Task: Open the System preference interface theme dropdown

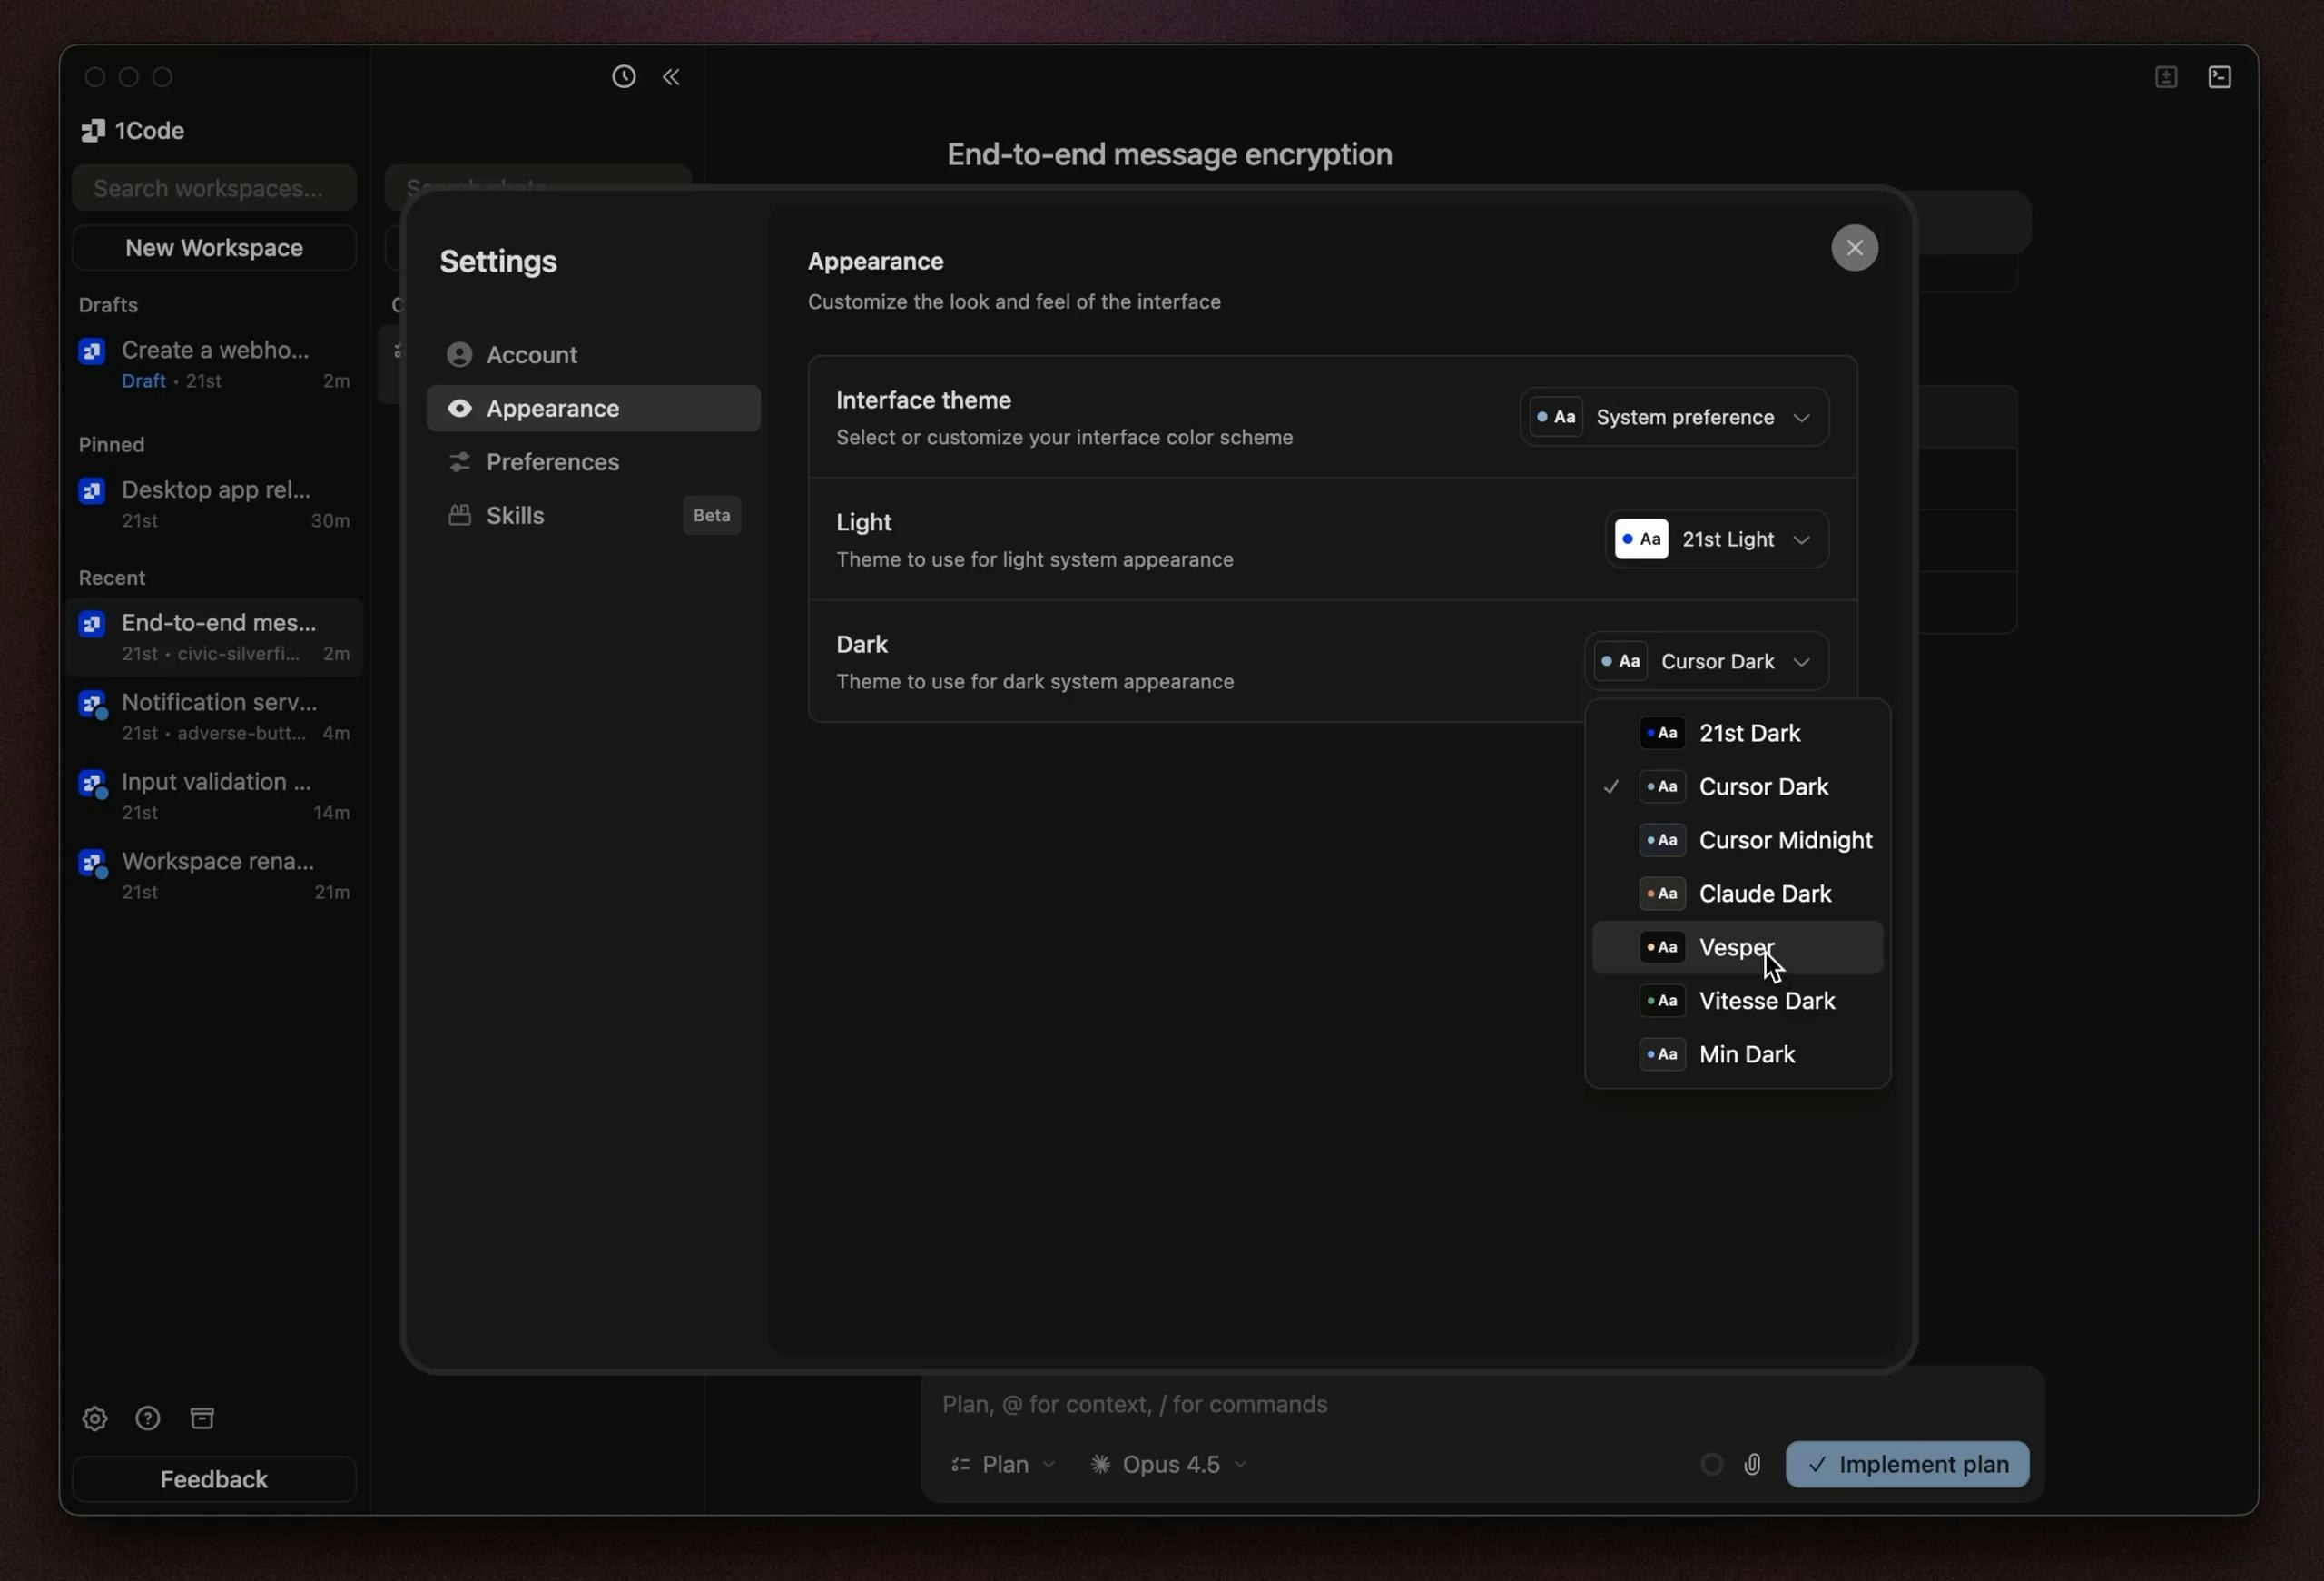Action: tap(1673, 417)
